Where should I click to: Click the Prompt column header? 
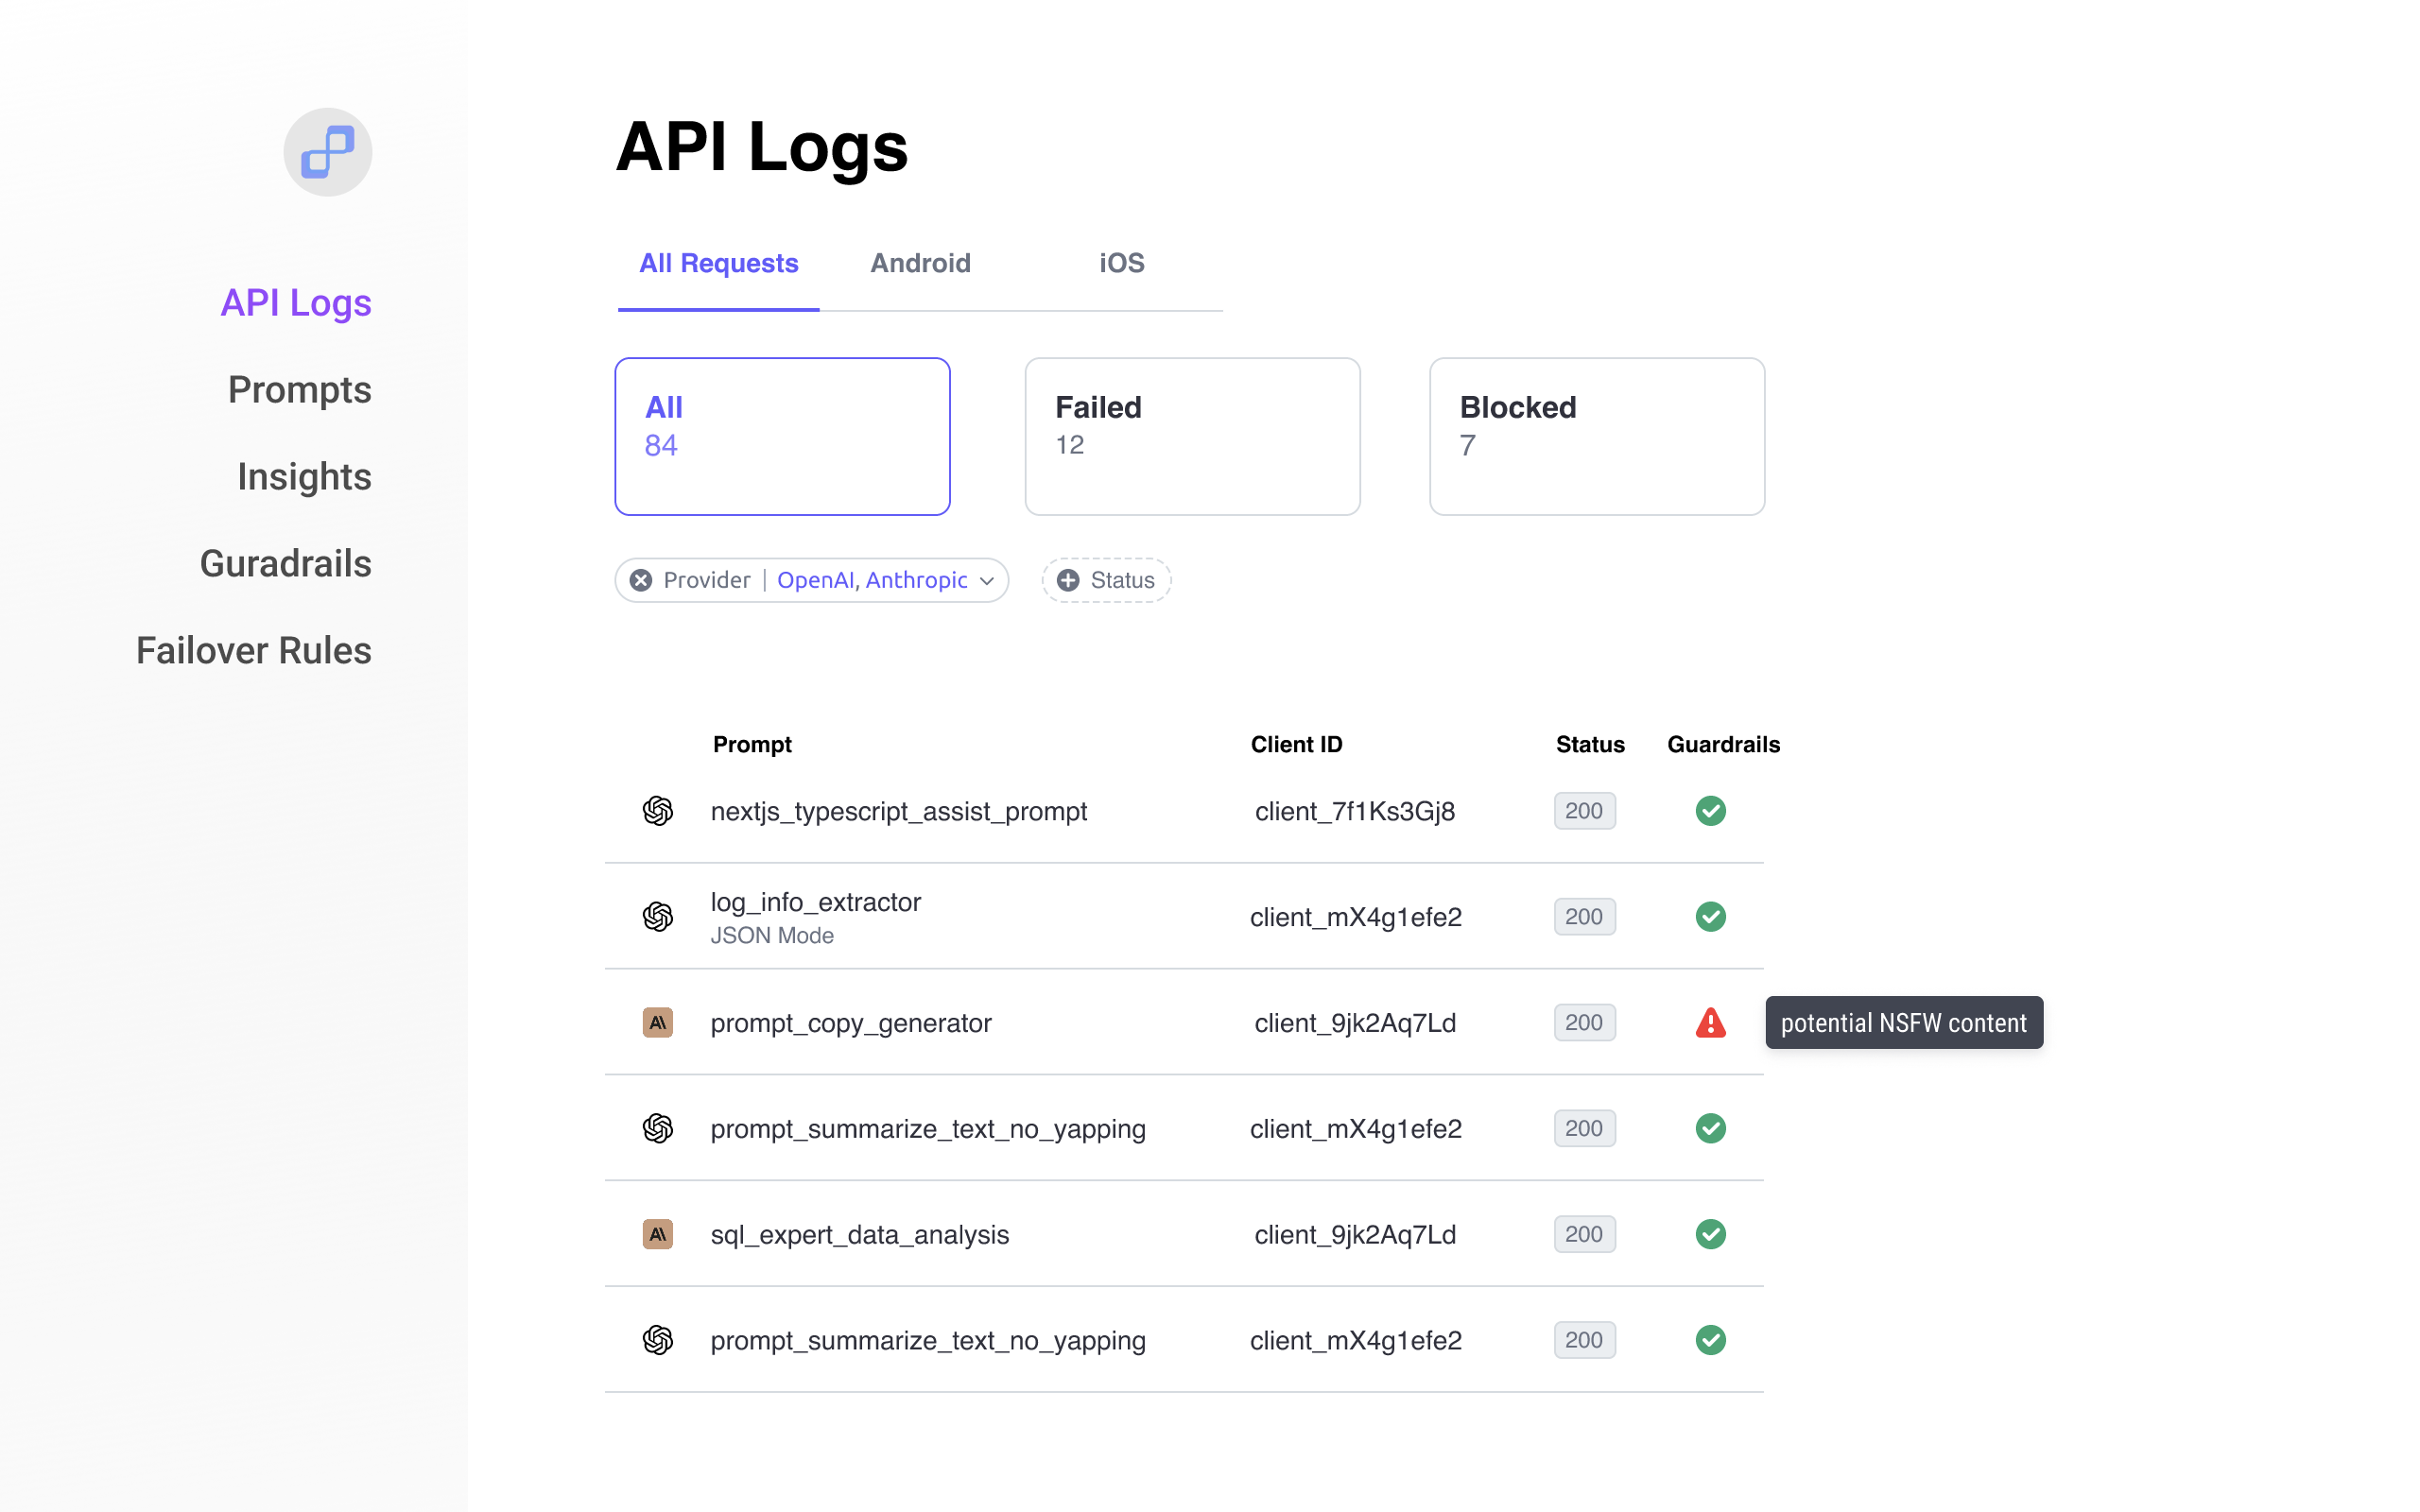(x=752, y=744)
